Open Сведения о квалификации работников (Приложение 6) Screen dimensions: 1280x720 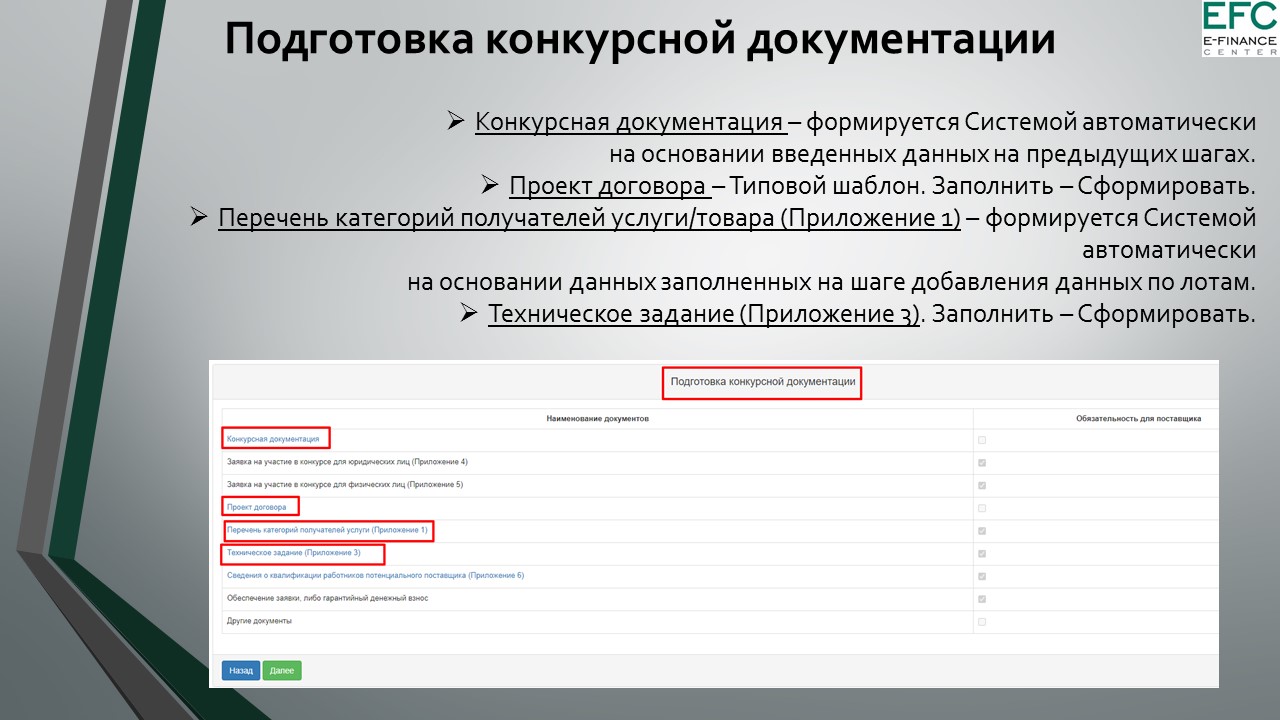pos(375,575)
